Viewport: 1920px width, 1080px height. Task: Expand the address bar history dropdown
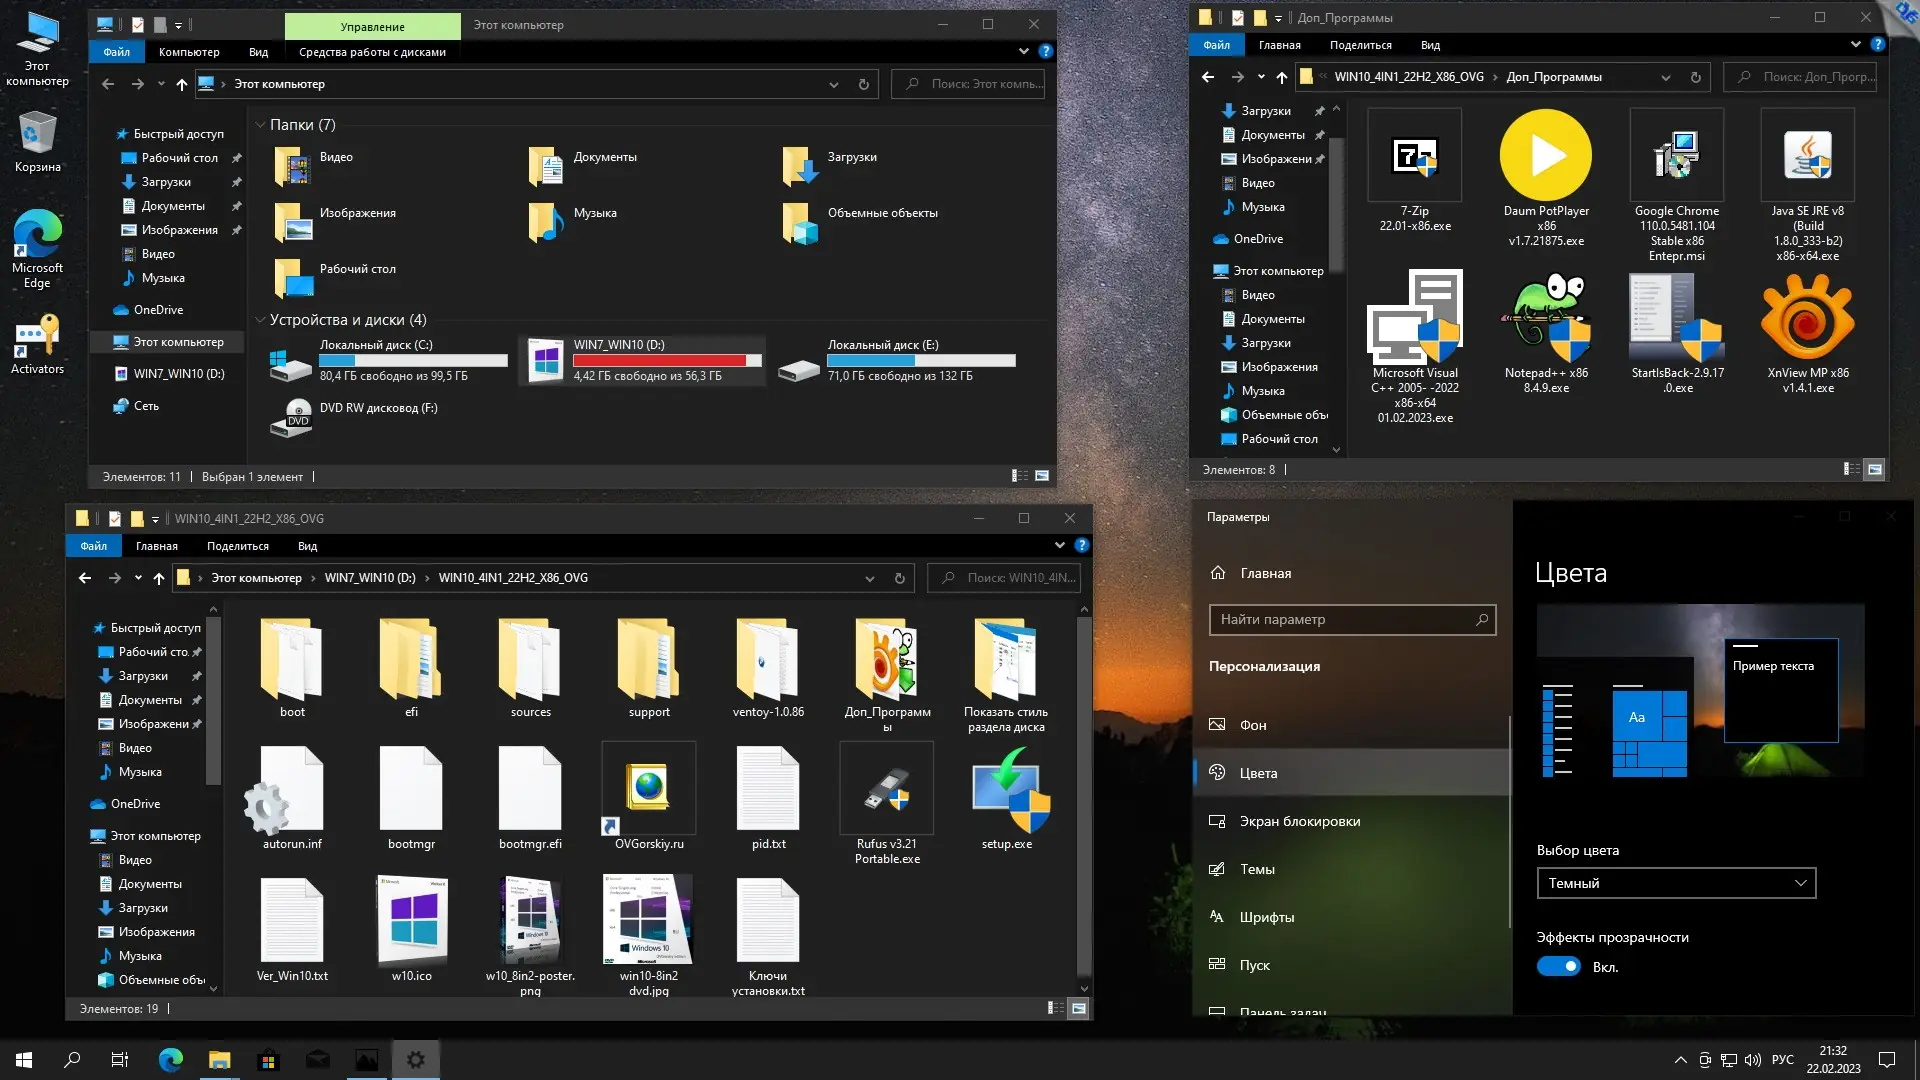tap(834, 84)
